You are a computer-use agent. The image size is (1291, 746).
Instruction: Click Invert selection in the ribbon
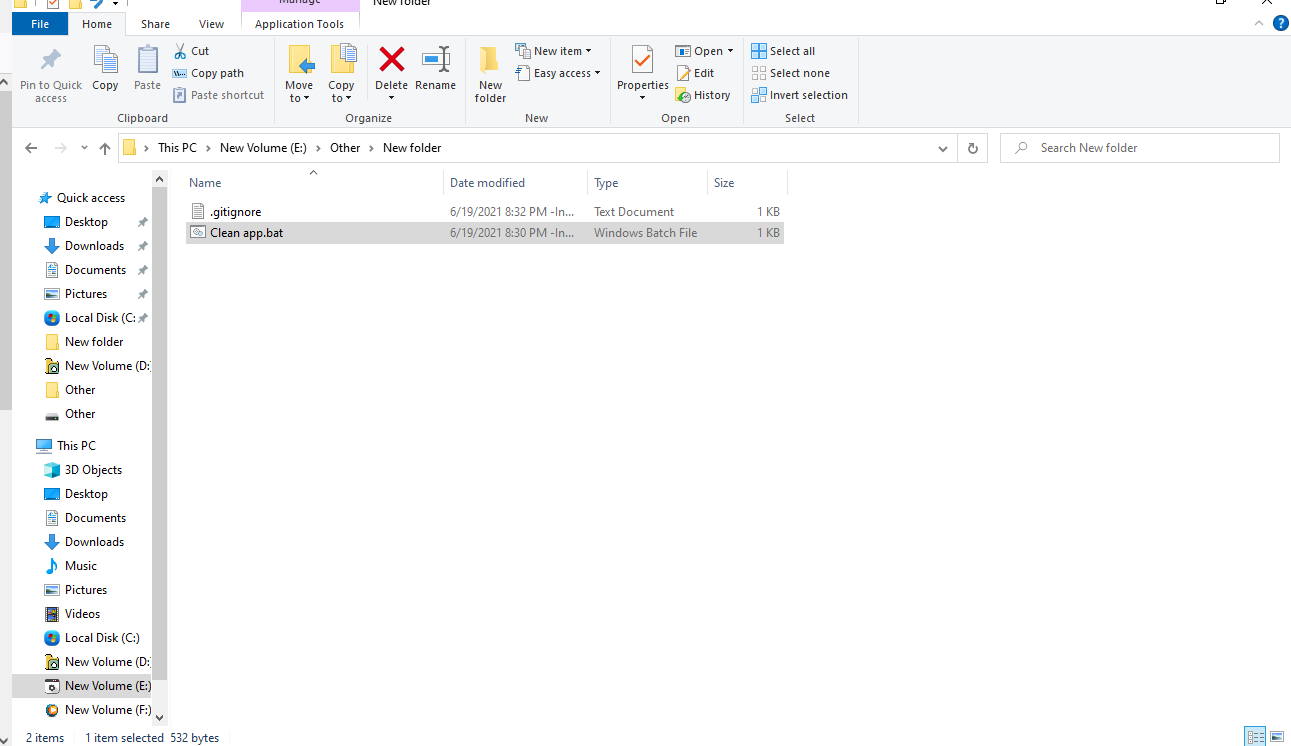pyautogui.click(x=799, y=94)
